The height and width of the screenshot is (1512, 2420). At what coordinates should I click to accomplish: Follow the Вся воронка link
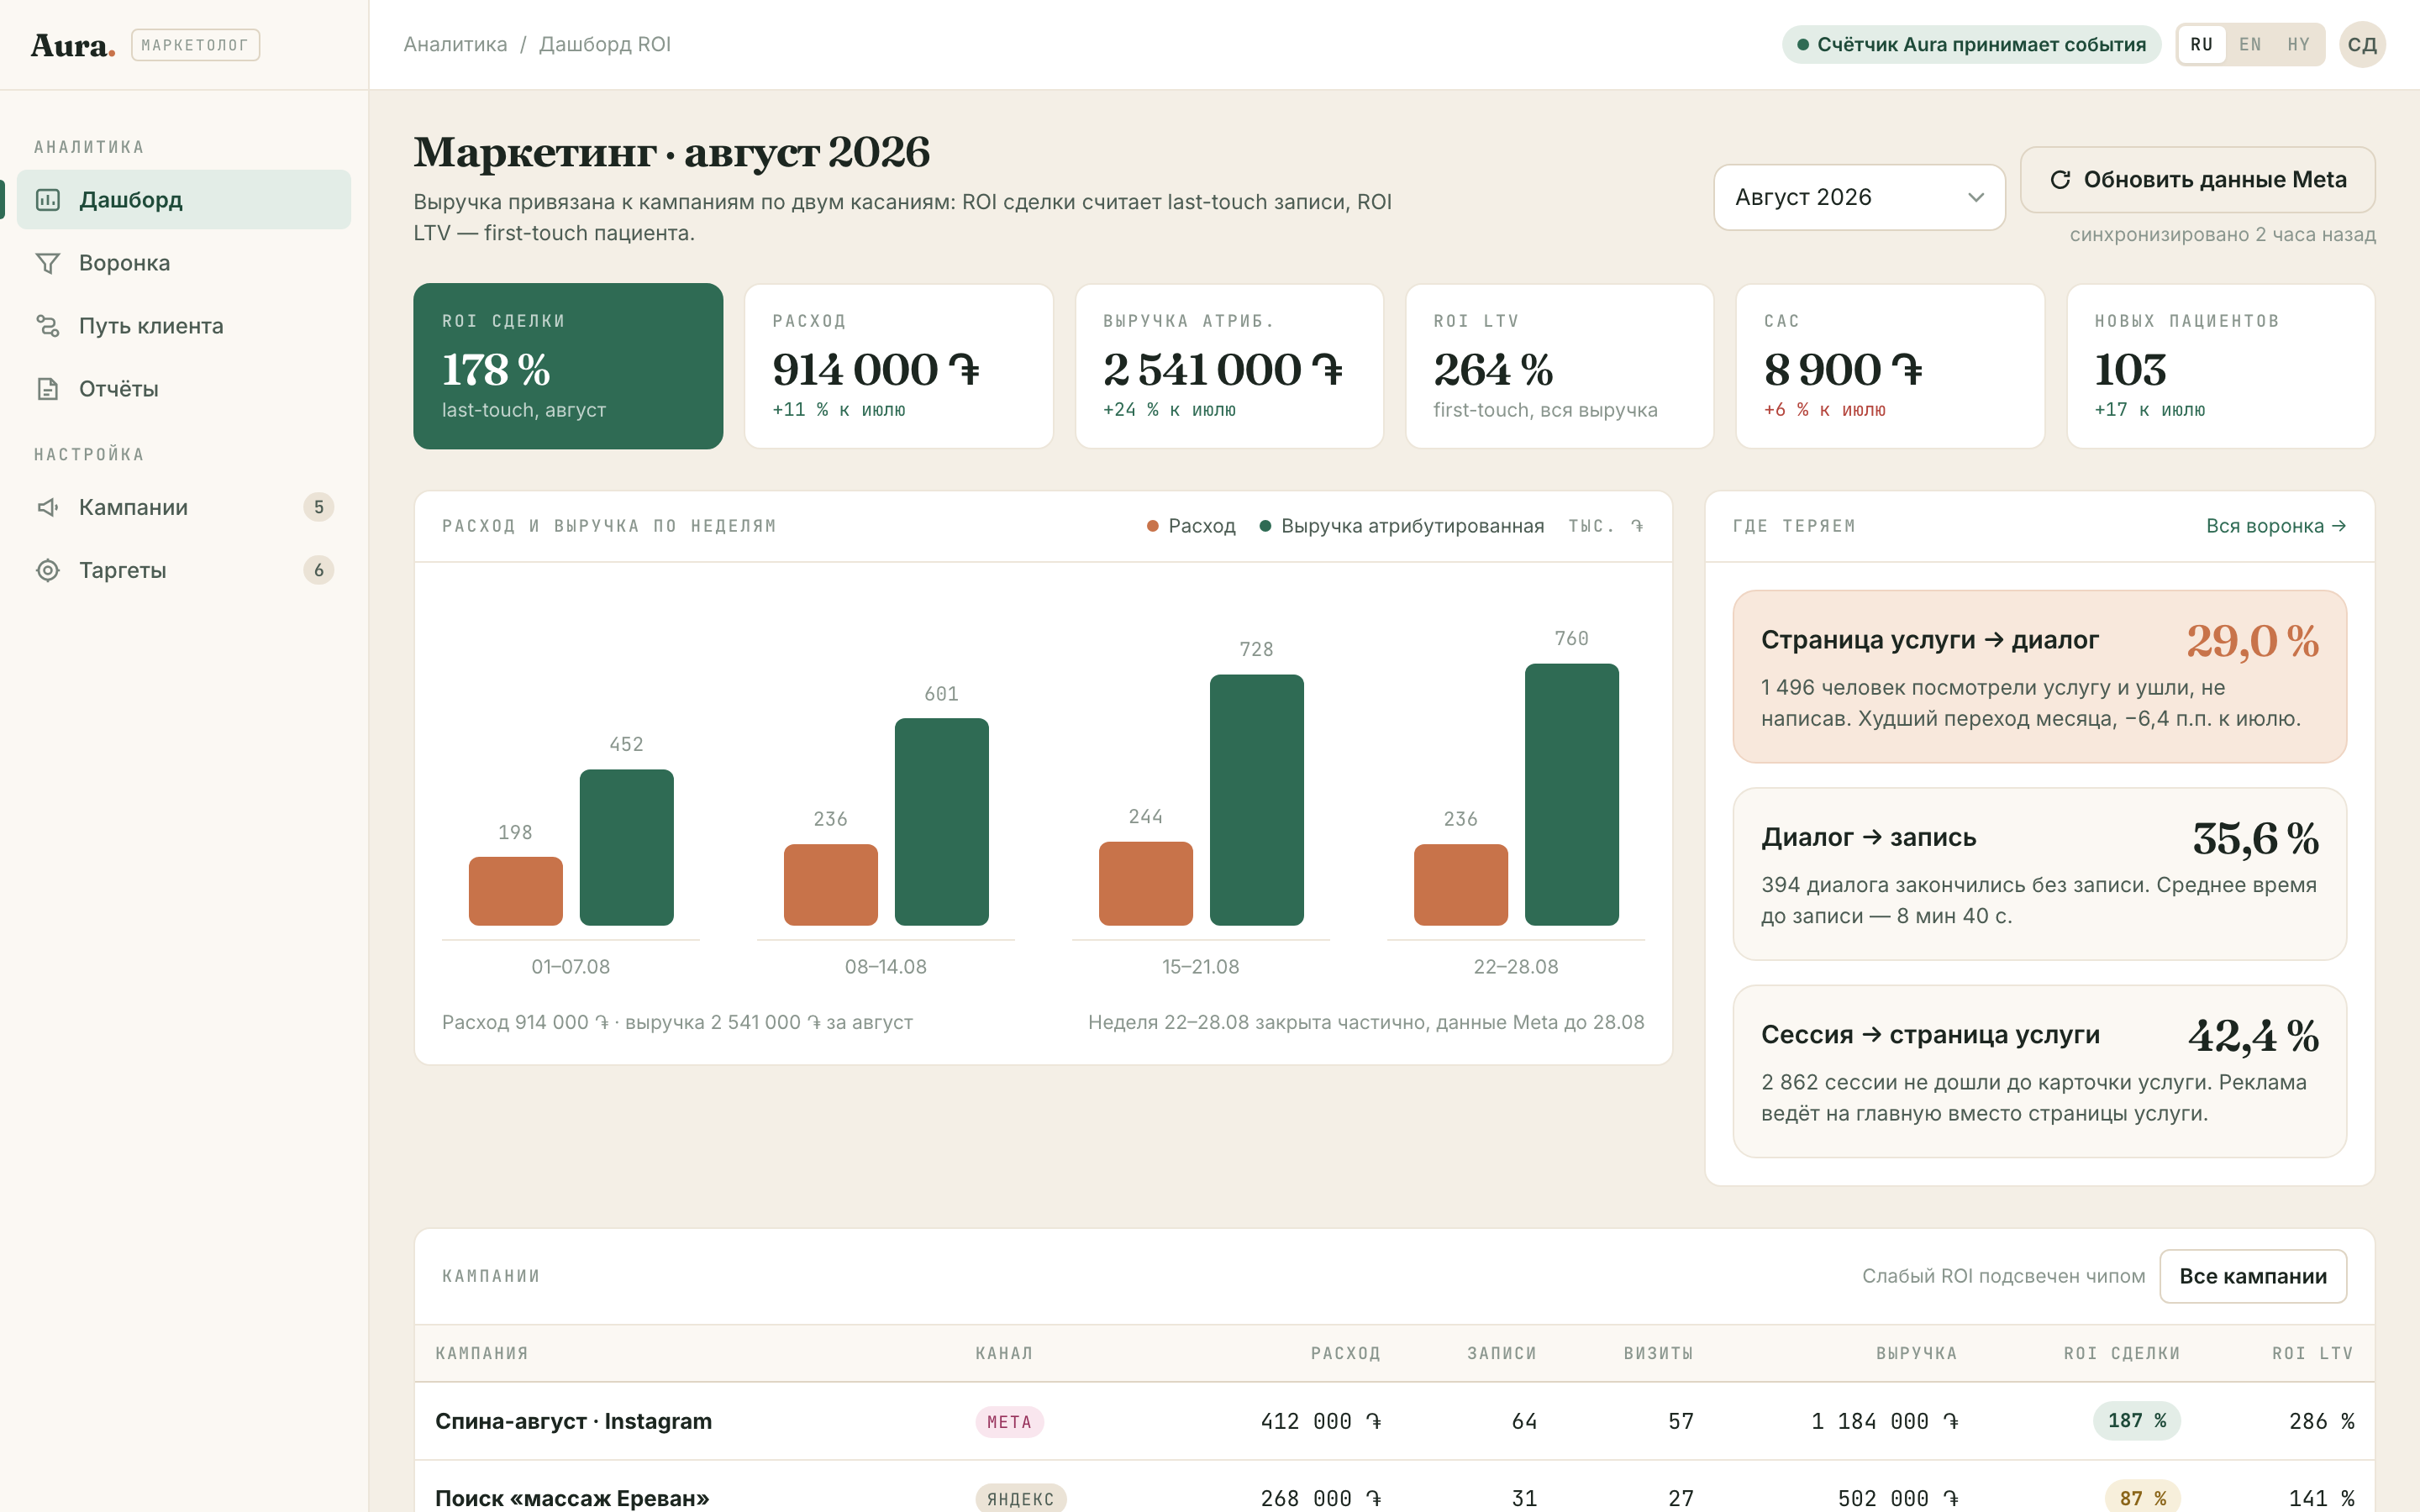click(x=2276, y=526)
